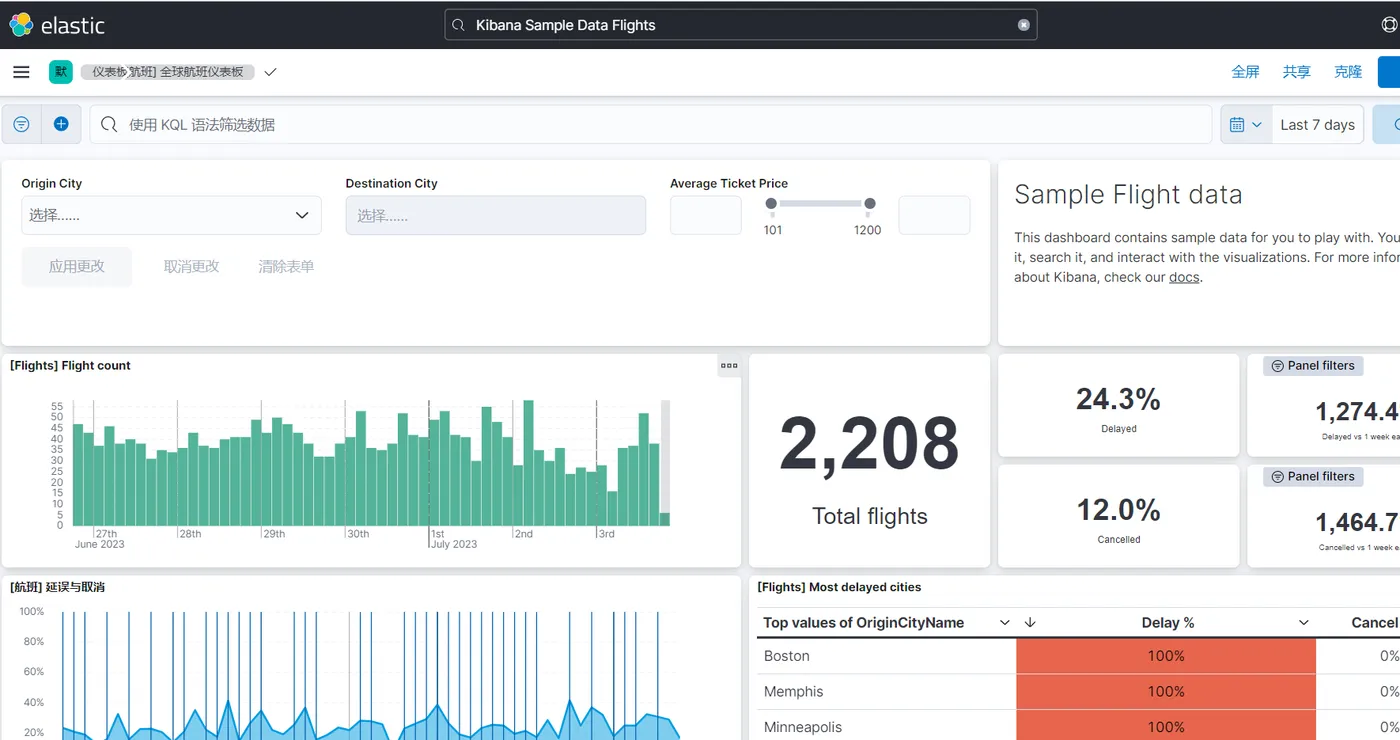
Task: Click the Average Ticket Price maximum field
Action: [934, 215]
